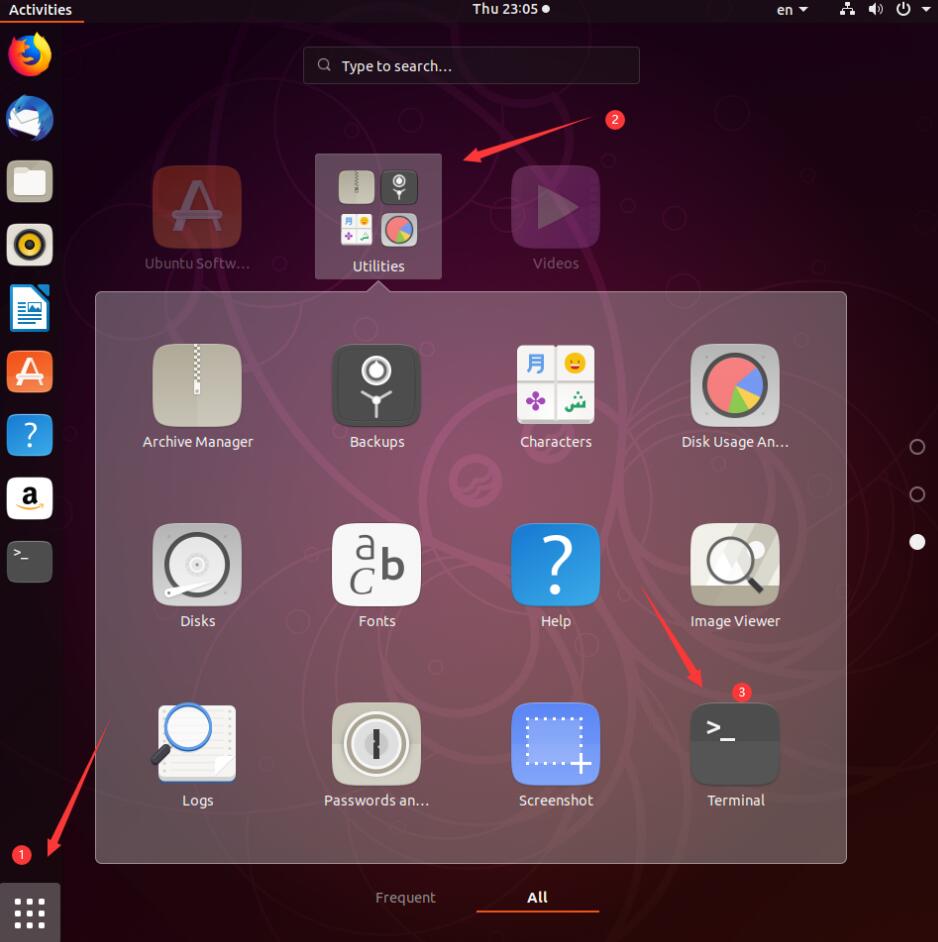Open the en language dropdown
Viewport: 938px width, 942px height.
pos(792,10)
